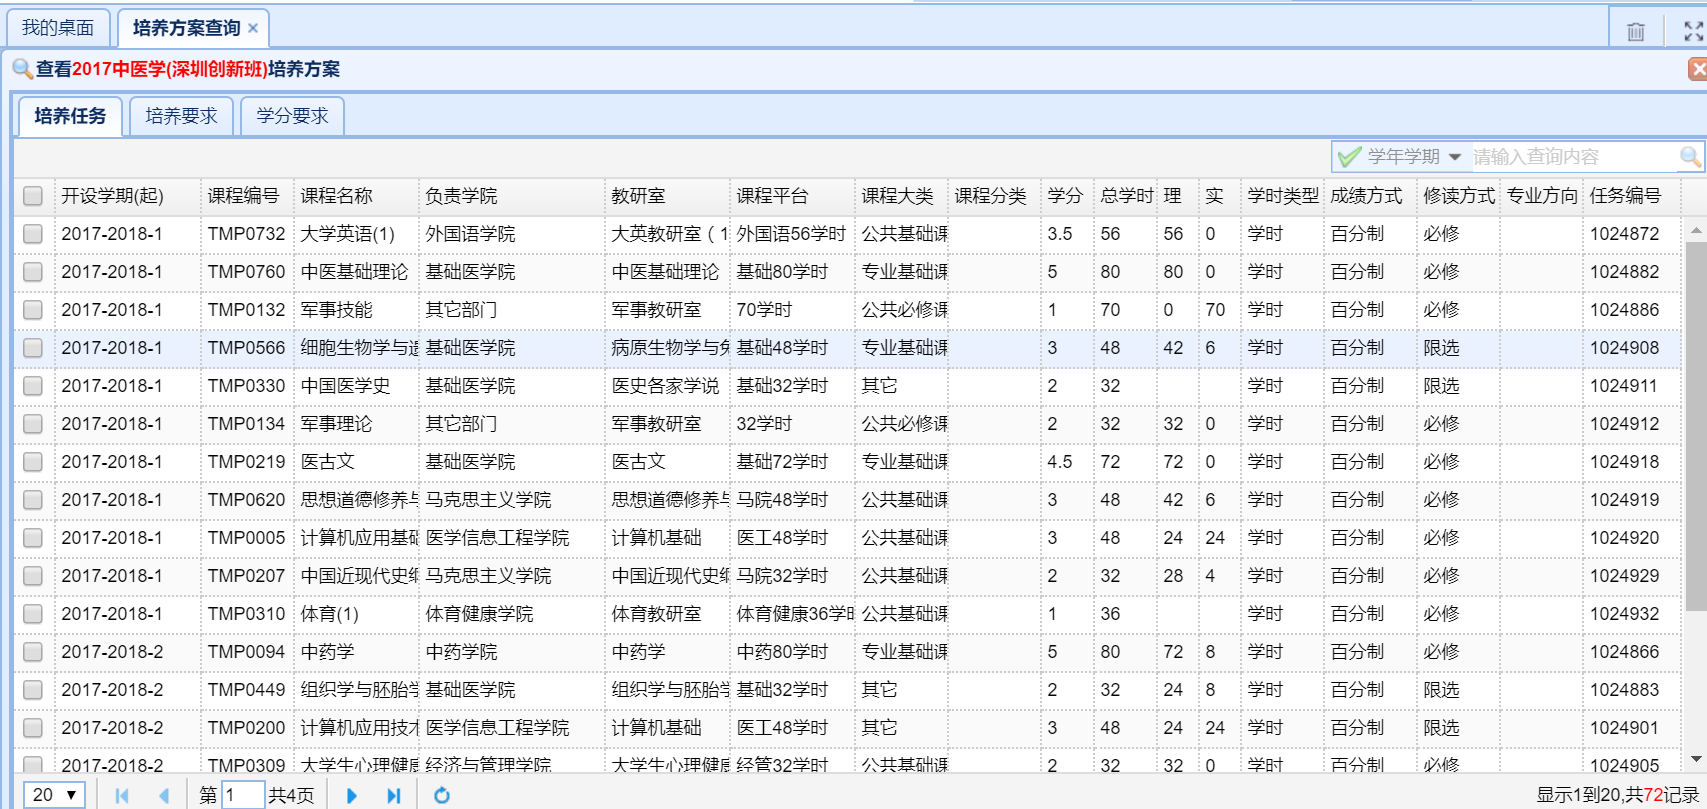
Task: Select checkbox for 军事技能 course row
Action: coord(33,310)
